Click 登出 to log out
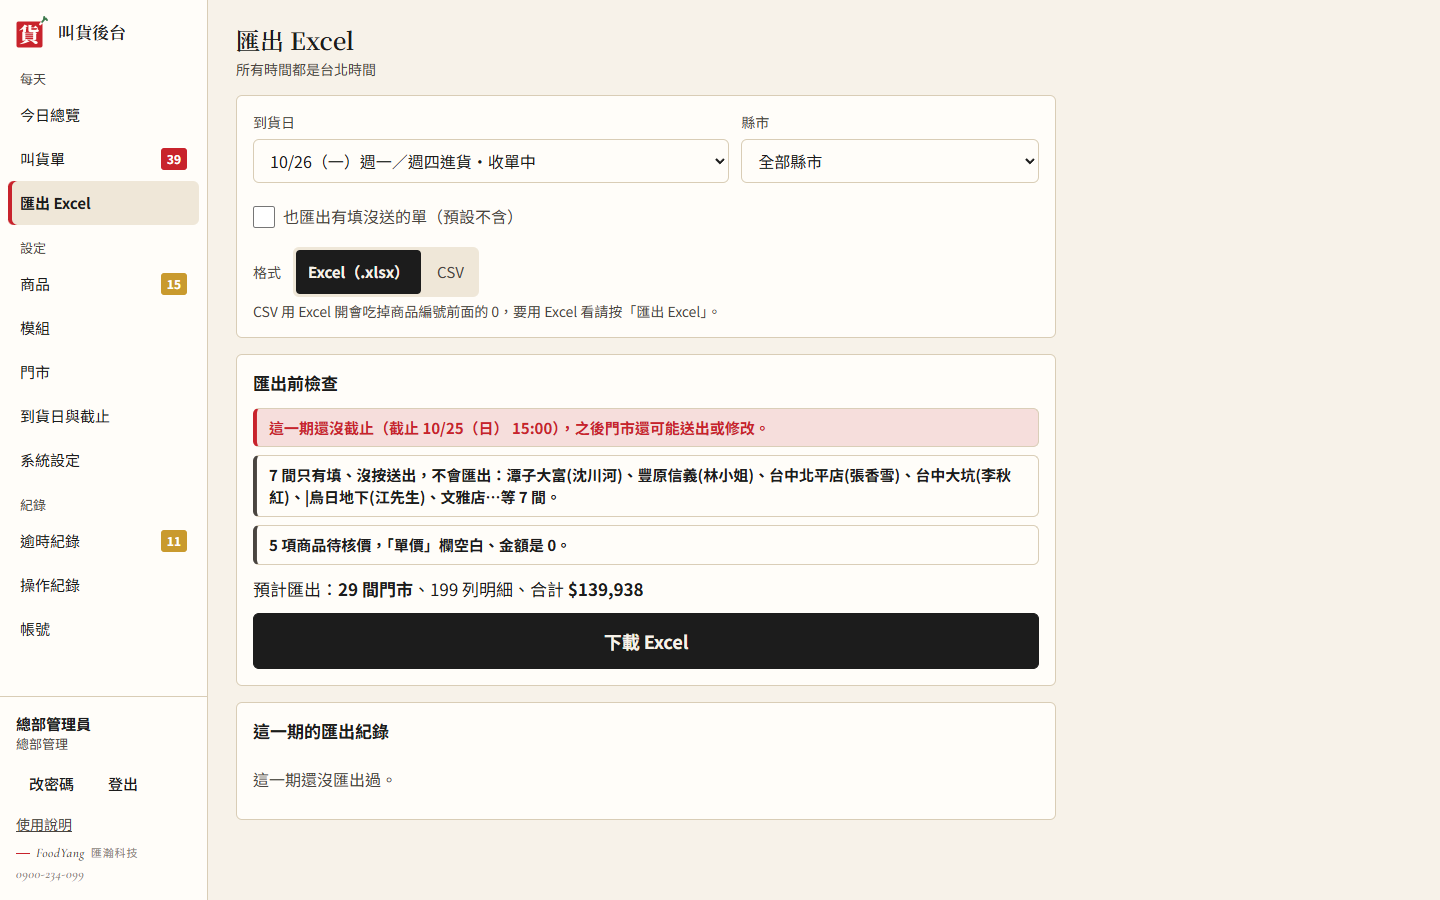1440x900 pixels. 123,784
